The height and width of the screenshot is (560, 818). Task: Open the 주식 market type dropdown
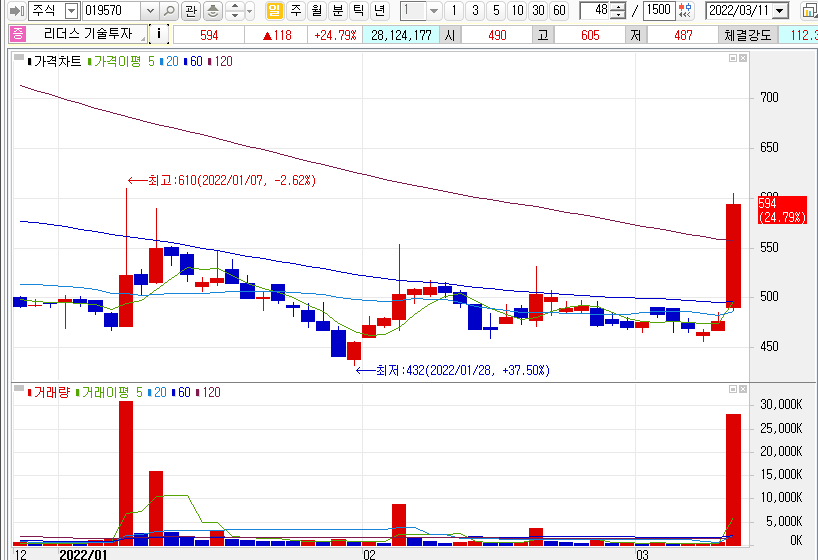pyautogui.click(x=72, y=10)
